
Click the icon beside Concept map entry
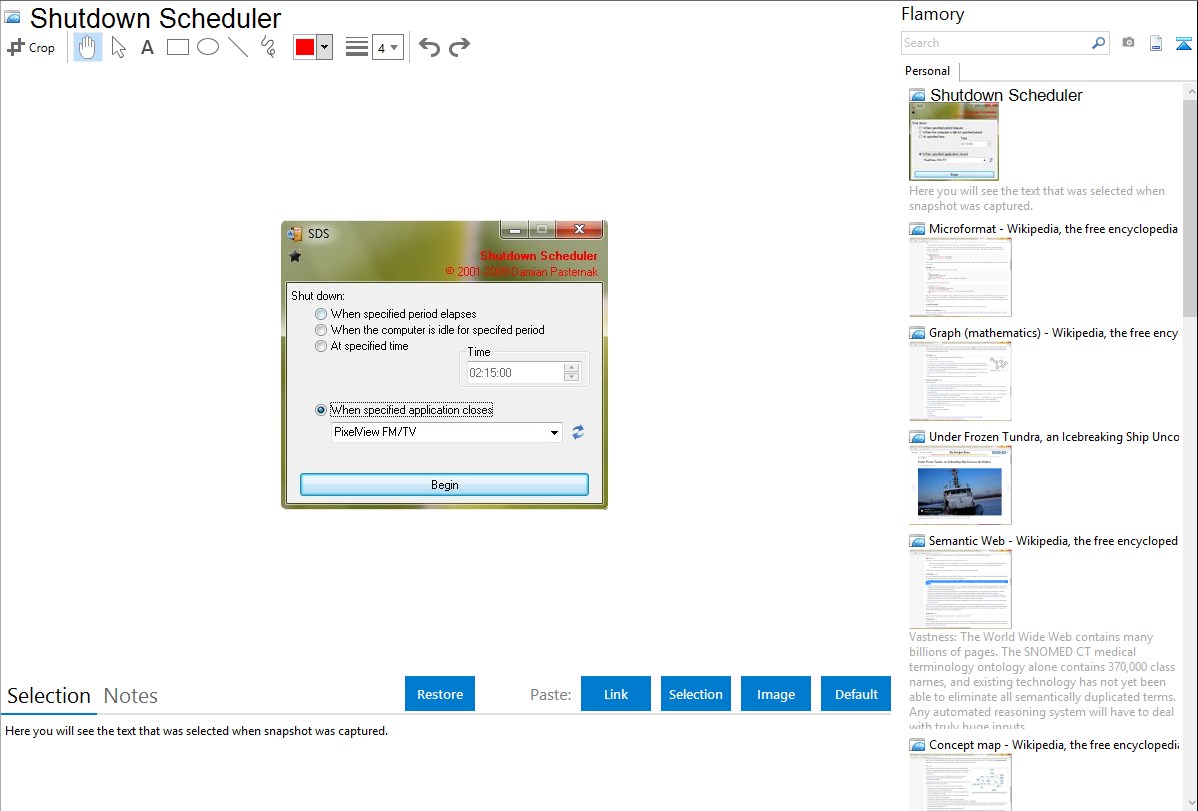tap(918, 745)
